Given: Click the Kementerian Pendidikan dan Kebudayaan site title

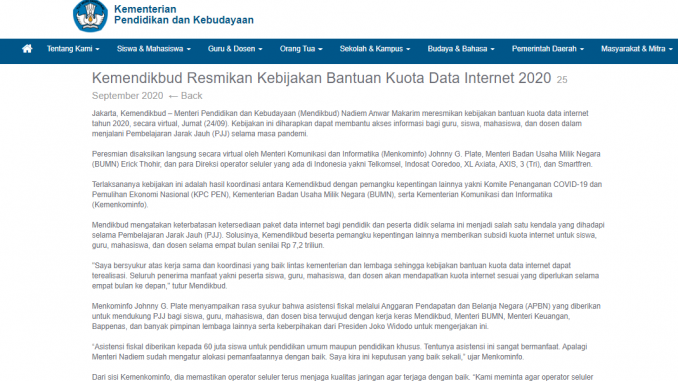Looking at the screenshot, I should [x=184, y=14].
